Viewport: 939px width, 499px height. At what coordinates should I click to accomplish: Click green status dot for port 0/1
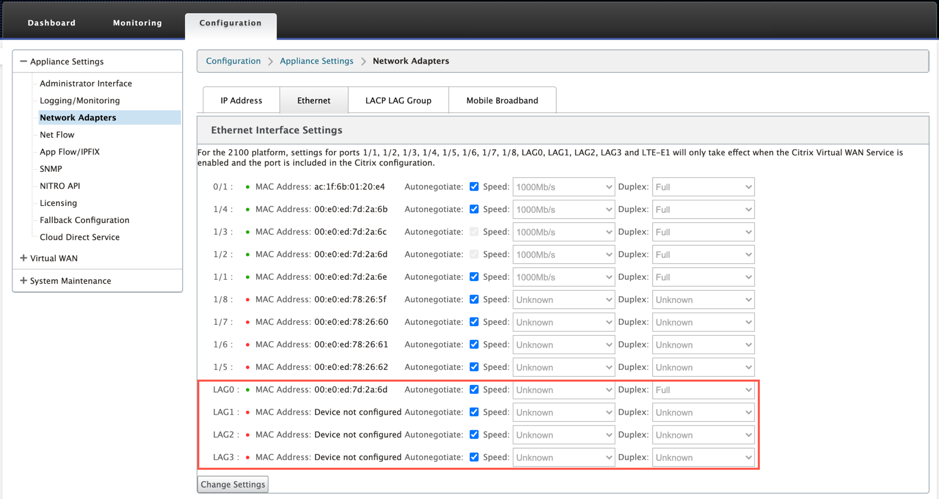(247, 187)
